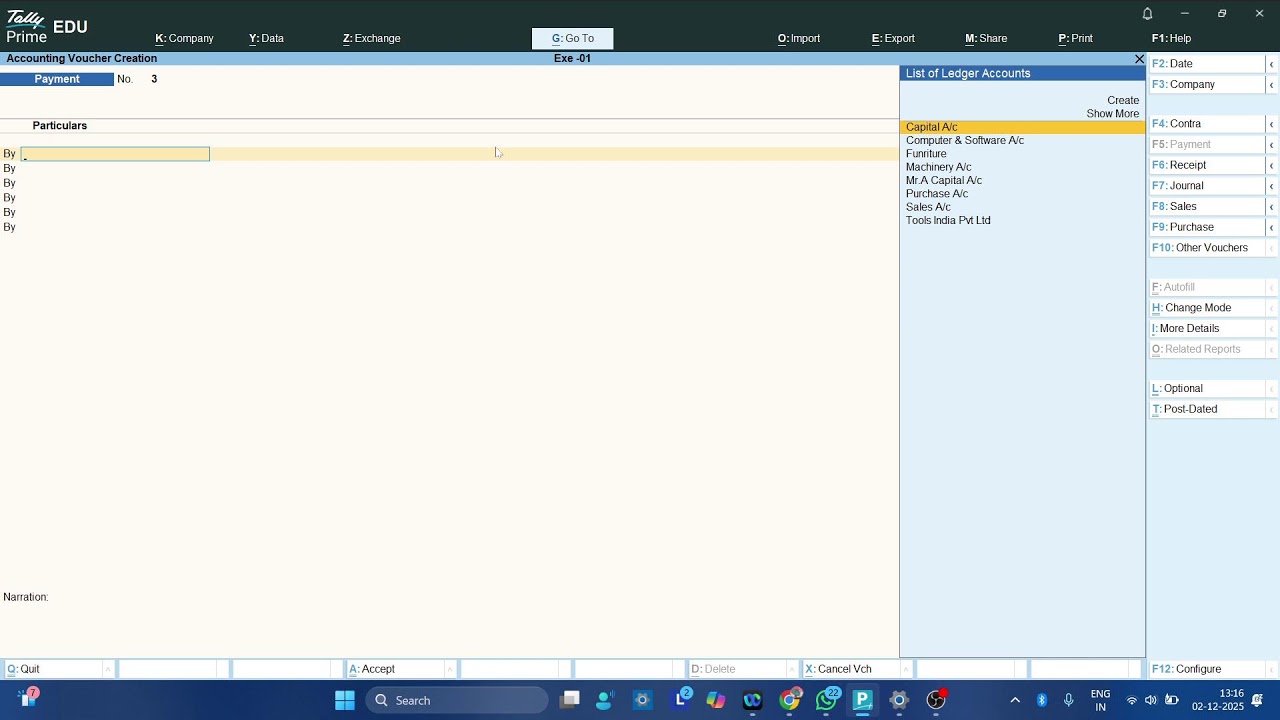Select Furniture ledger from the list

pyautogui.click(x=1022, y=154)
